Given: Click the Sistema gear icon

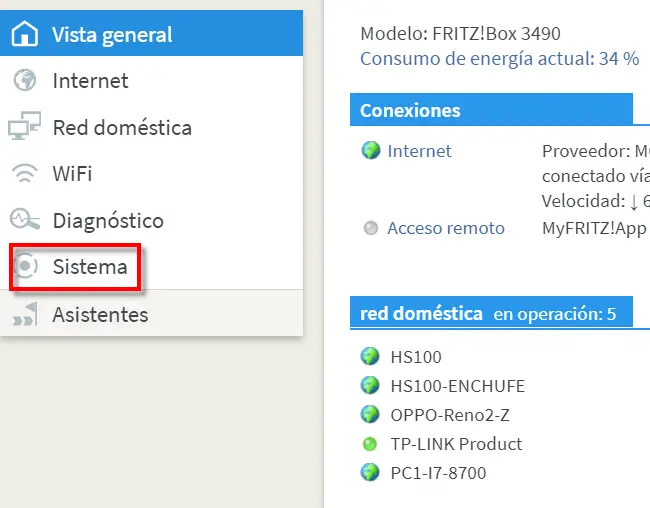Looking at the screenshot, I should (x=25, y=267).
